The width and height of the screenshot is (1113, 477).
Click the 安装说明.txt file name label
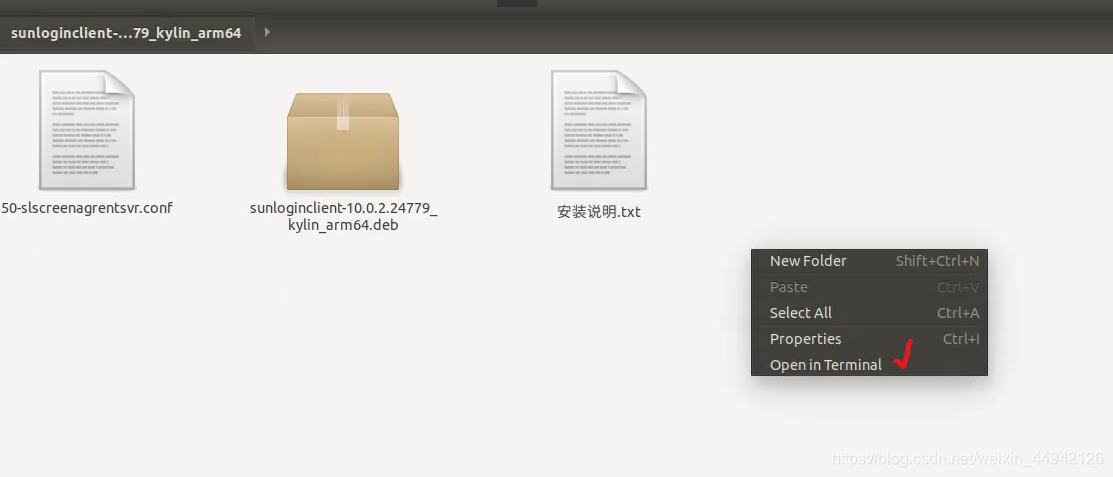click(599, 212)
